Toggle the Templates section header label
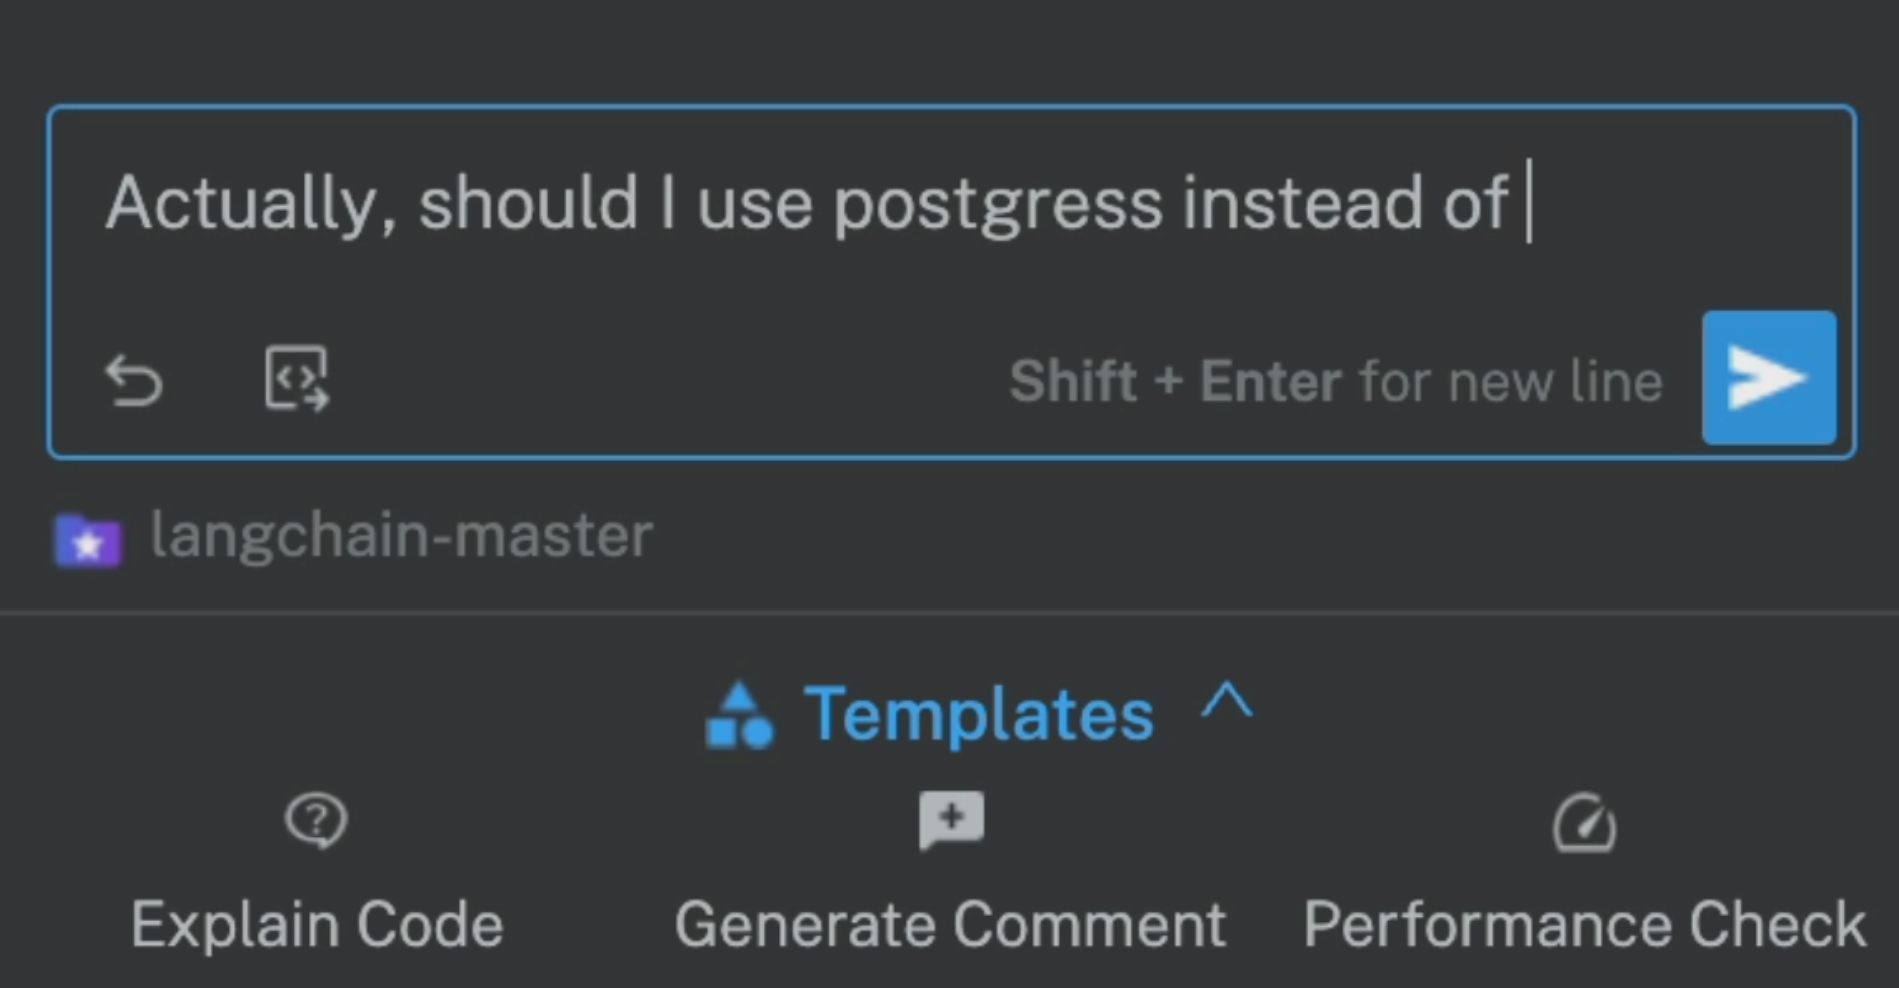This screenshot has height=988, width=1899. click(978, 715)
